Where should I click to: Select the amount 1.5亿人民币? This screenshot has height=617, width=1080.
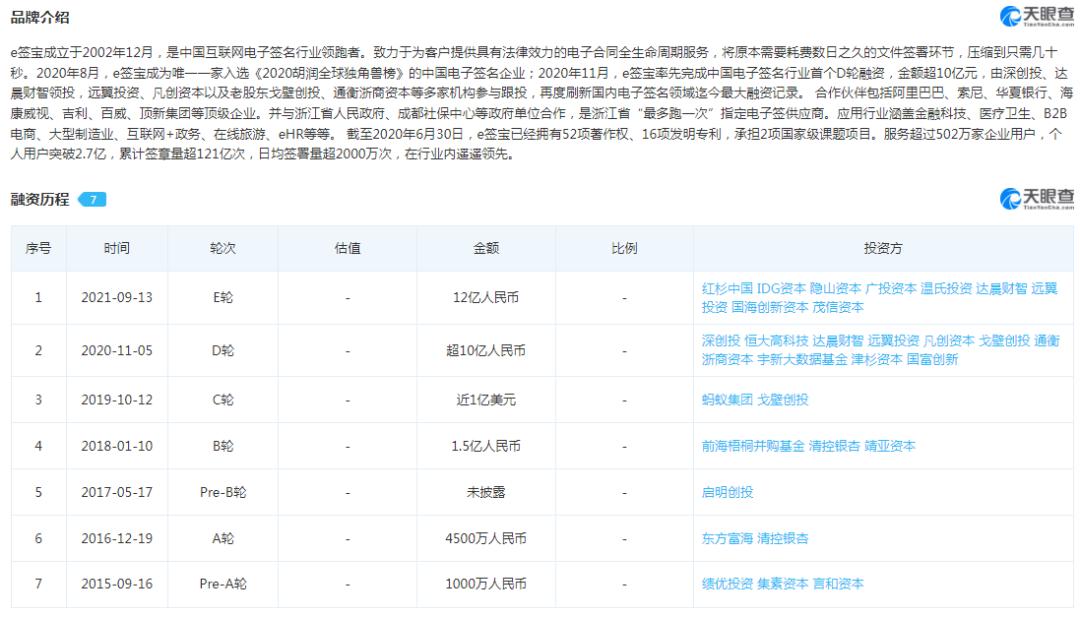[486, 446]
